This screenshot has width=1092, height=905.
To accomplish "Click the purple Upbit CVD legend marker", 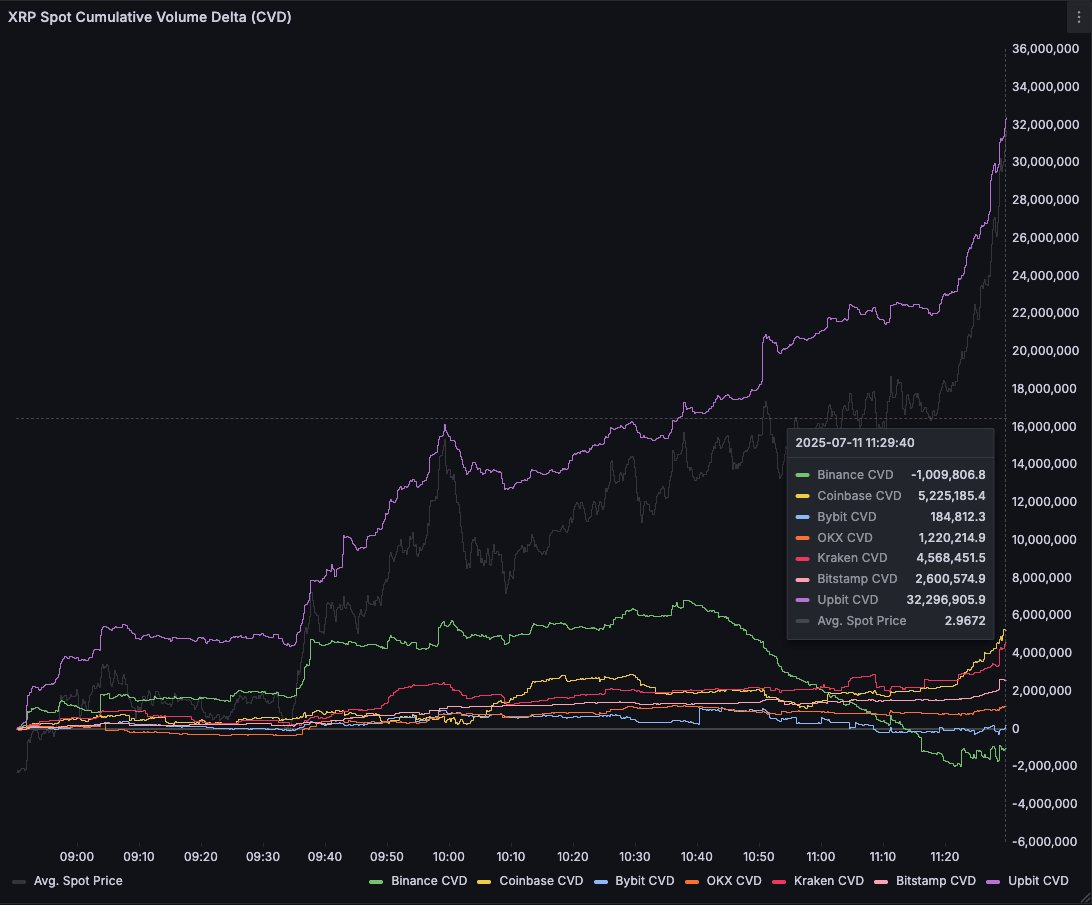I will pos(991,880).
